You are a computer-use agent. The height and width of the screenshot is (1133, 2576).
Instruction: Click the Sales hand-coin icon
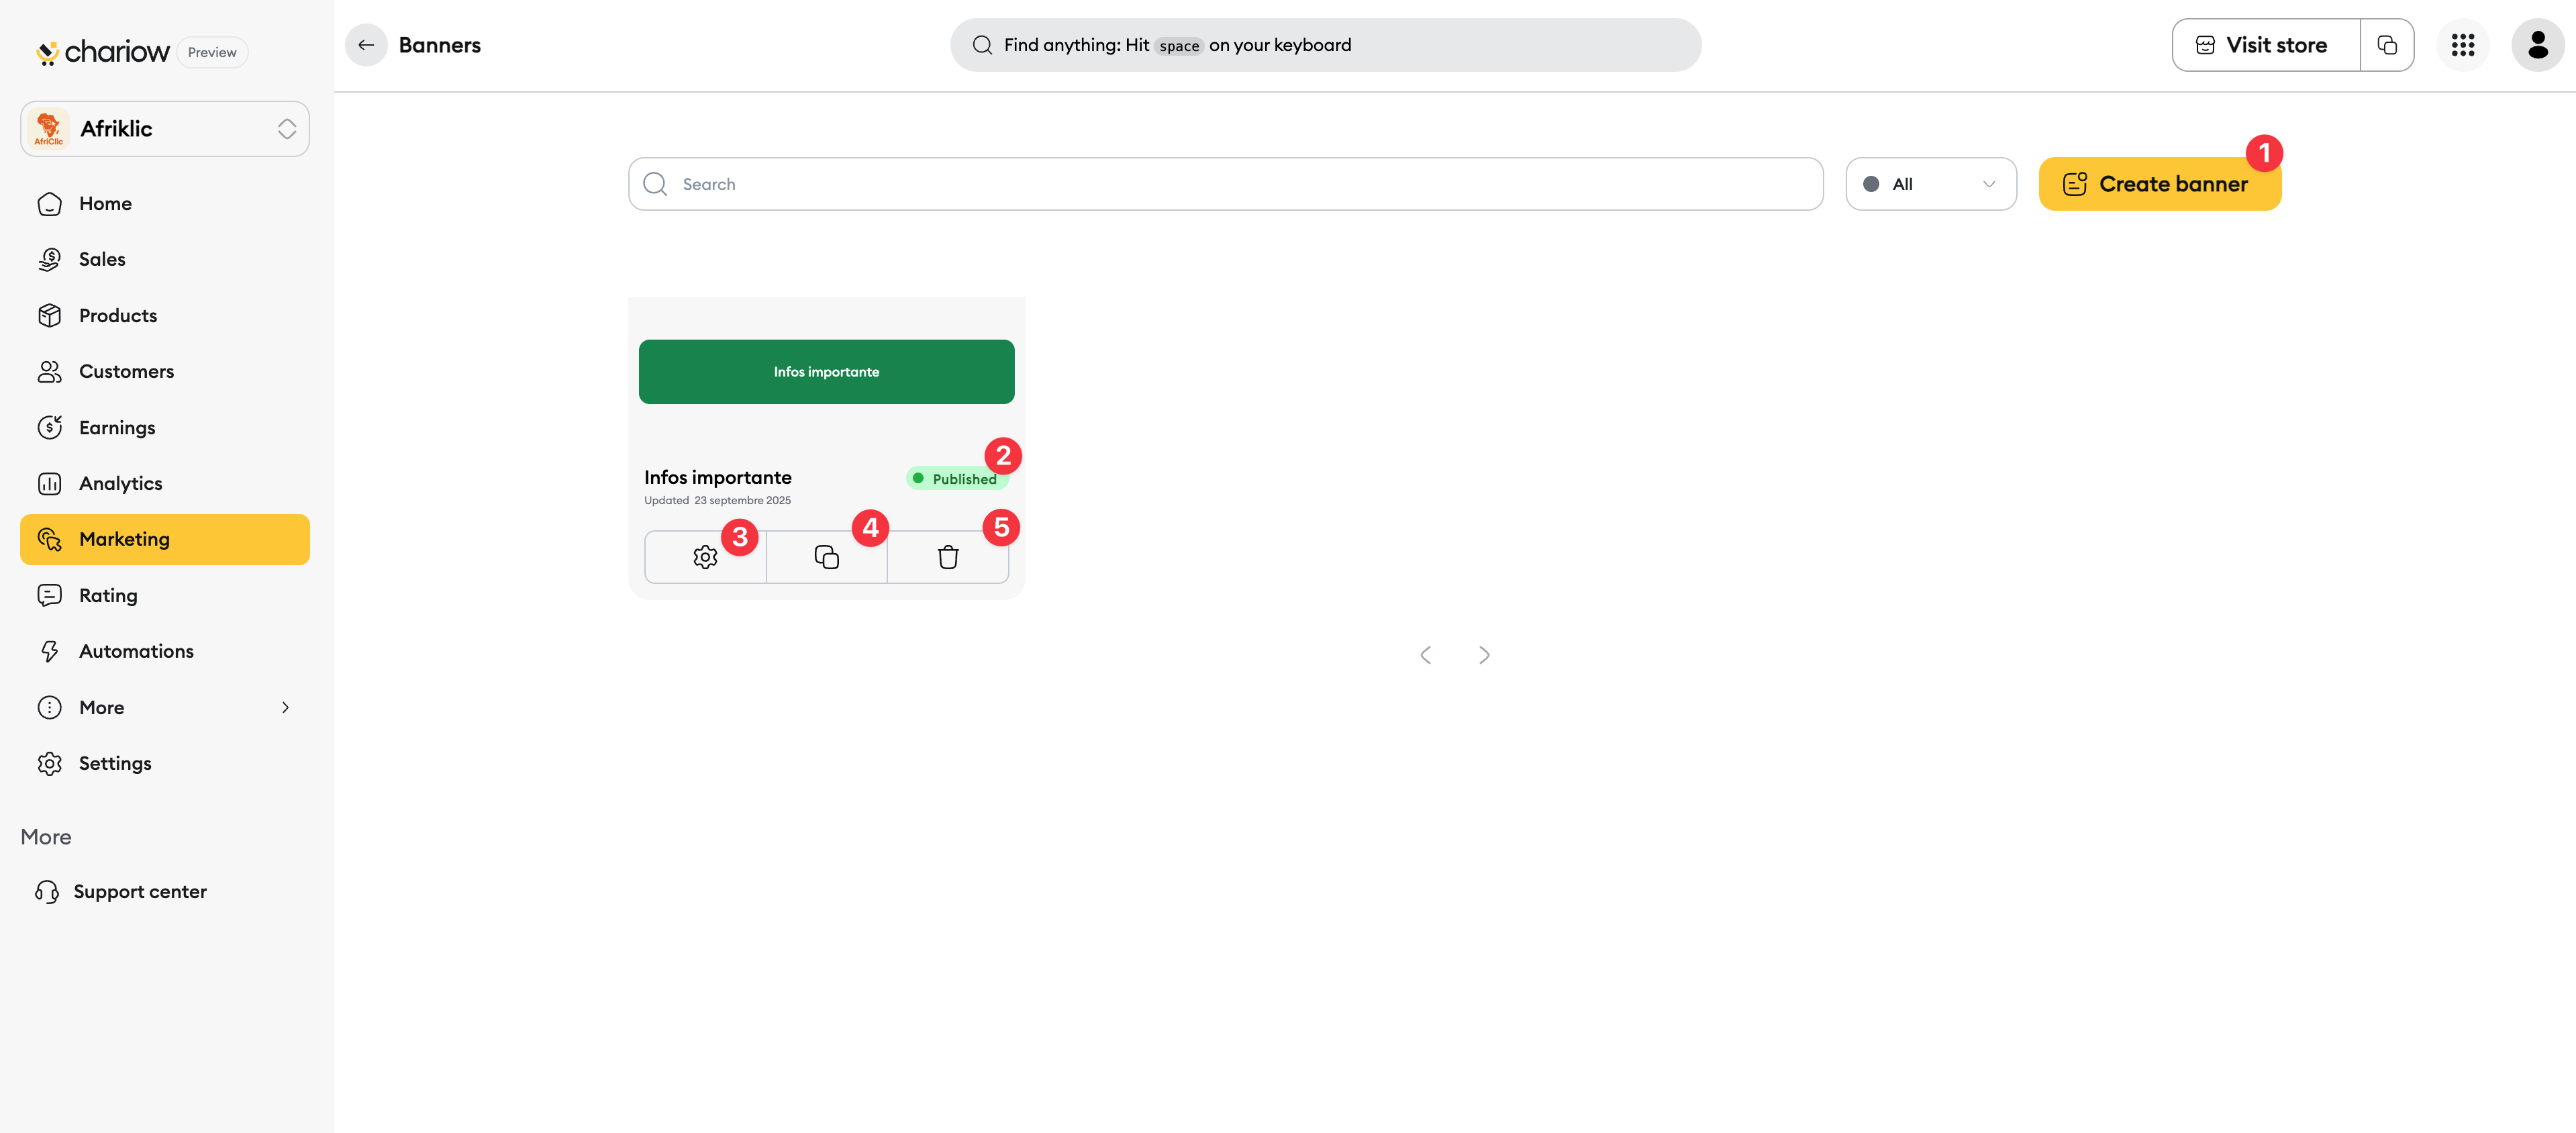[x=50, y=259]
